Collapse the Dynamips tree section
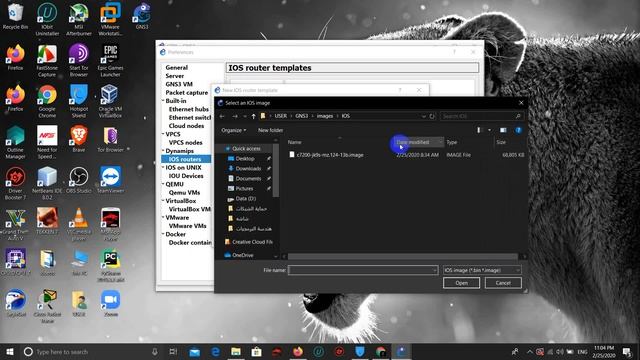This screenshot has height=360, width=640. tap(163, 151)
